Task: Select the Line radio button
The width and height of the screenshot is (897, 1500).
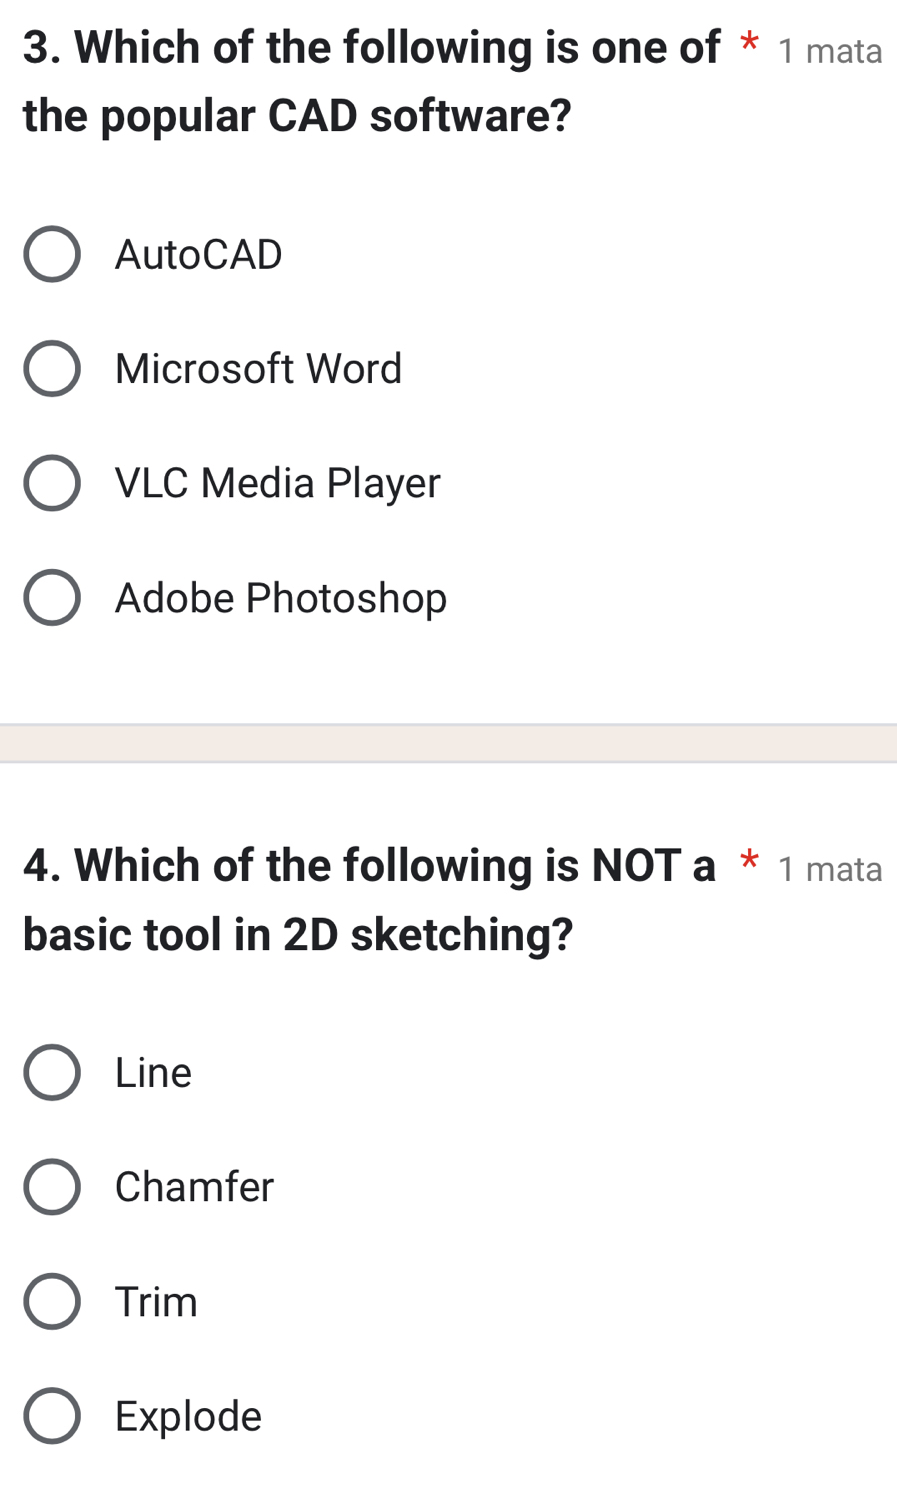Action: (x=52, y=1073)
